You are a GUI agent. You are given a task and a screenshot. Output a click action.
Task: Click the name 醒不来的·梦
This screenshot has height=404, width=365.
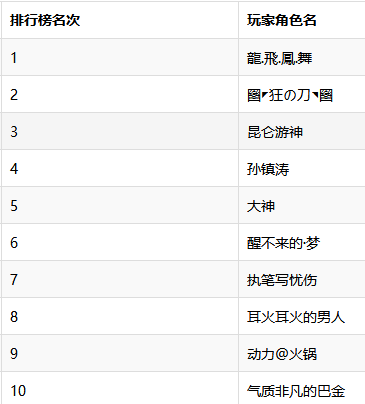pyautogui.click(x=283, y=243)
